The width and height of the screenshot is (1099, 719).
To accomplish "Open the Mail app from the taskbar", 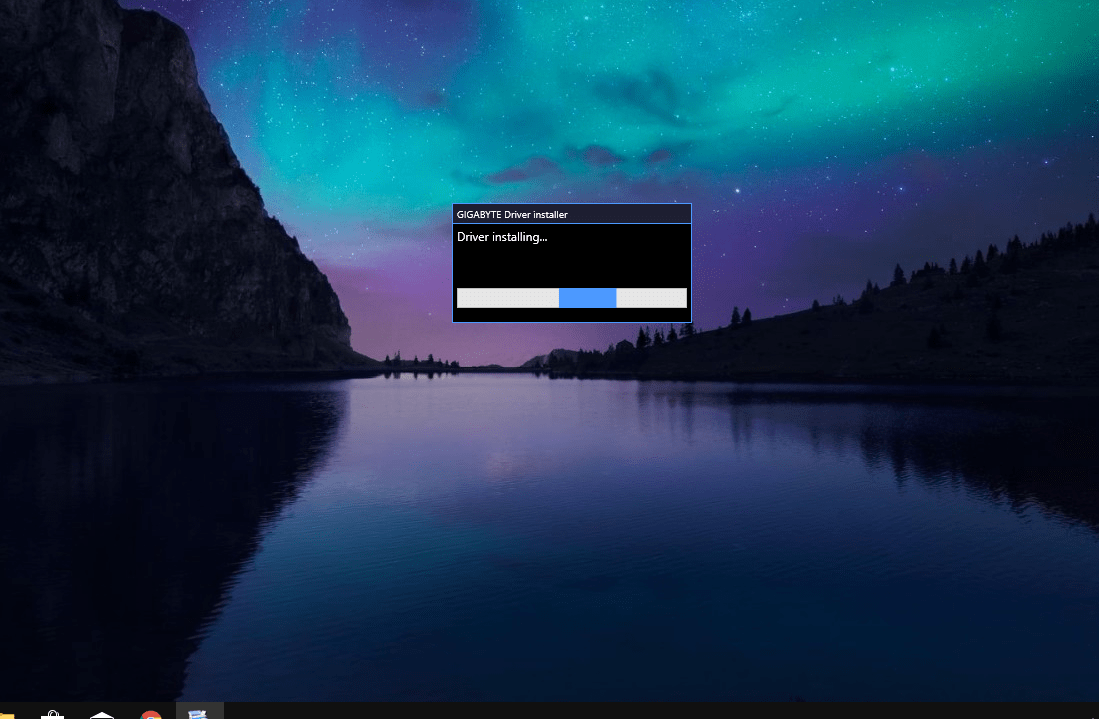I will click(x=102, y=715).
